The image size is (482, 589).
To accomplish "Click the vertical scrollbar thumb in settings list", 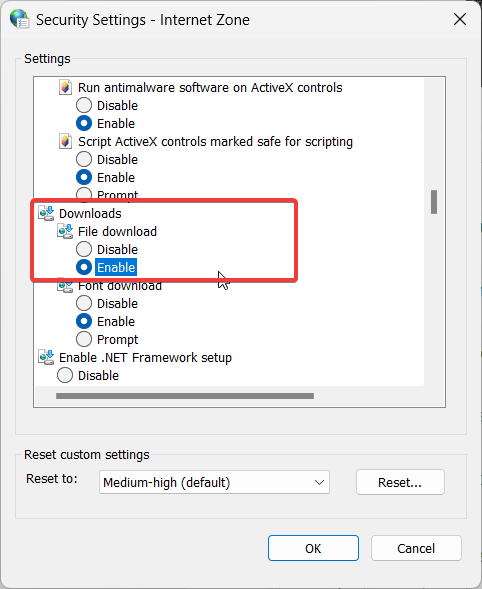I will [434, 202].
